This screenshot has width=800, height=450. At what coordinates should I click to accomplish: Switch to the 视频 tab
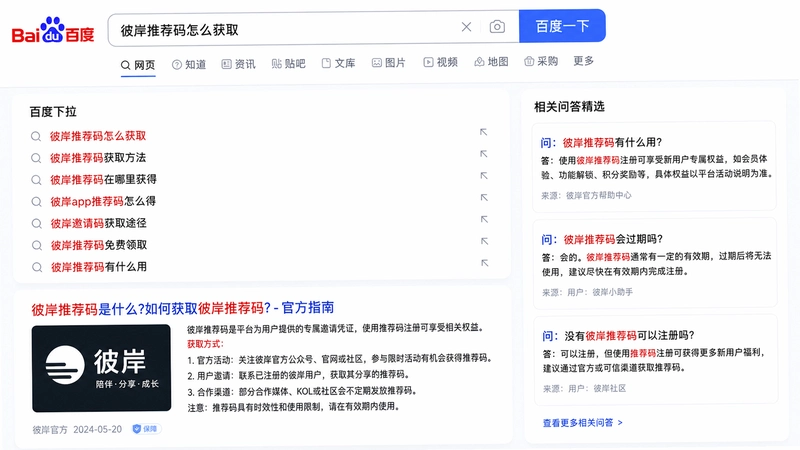440,62
